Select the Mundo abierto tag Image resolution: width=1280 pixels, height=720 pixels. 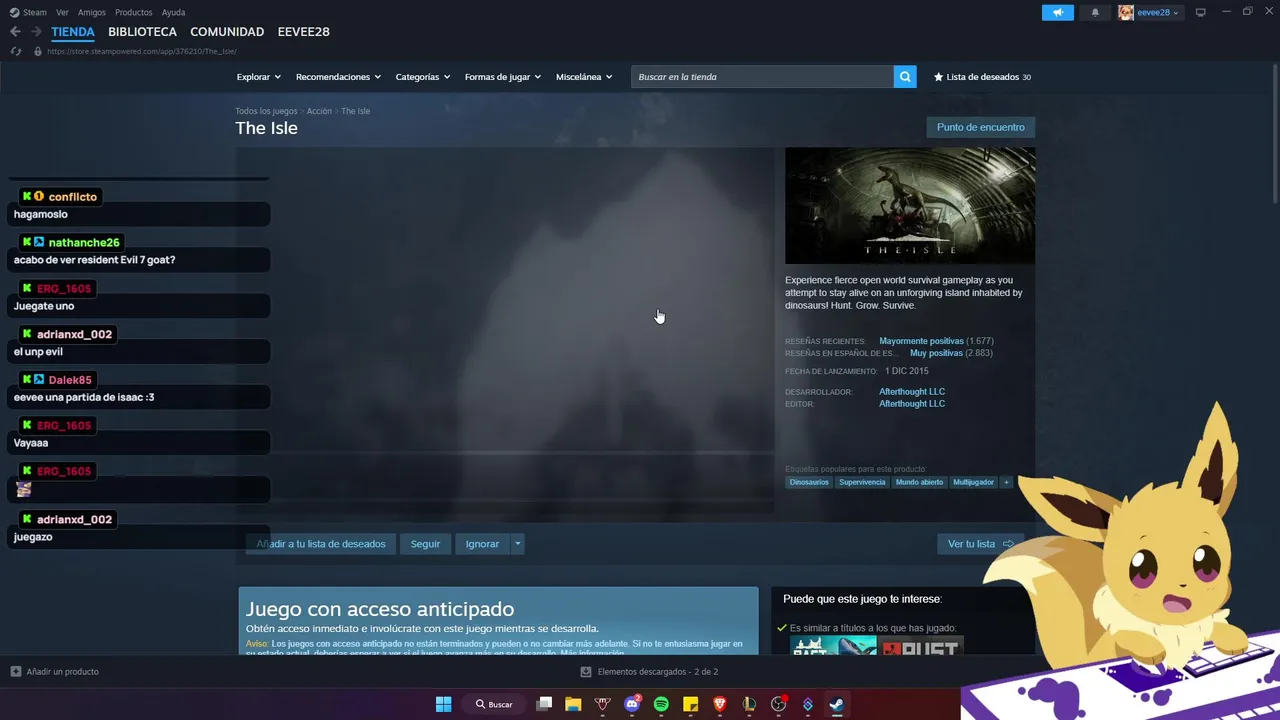pyautogui.click(x=919, y=482)
